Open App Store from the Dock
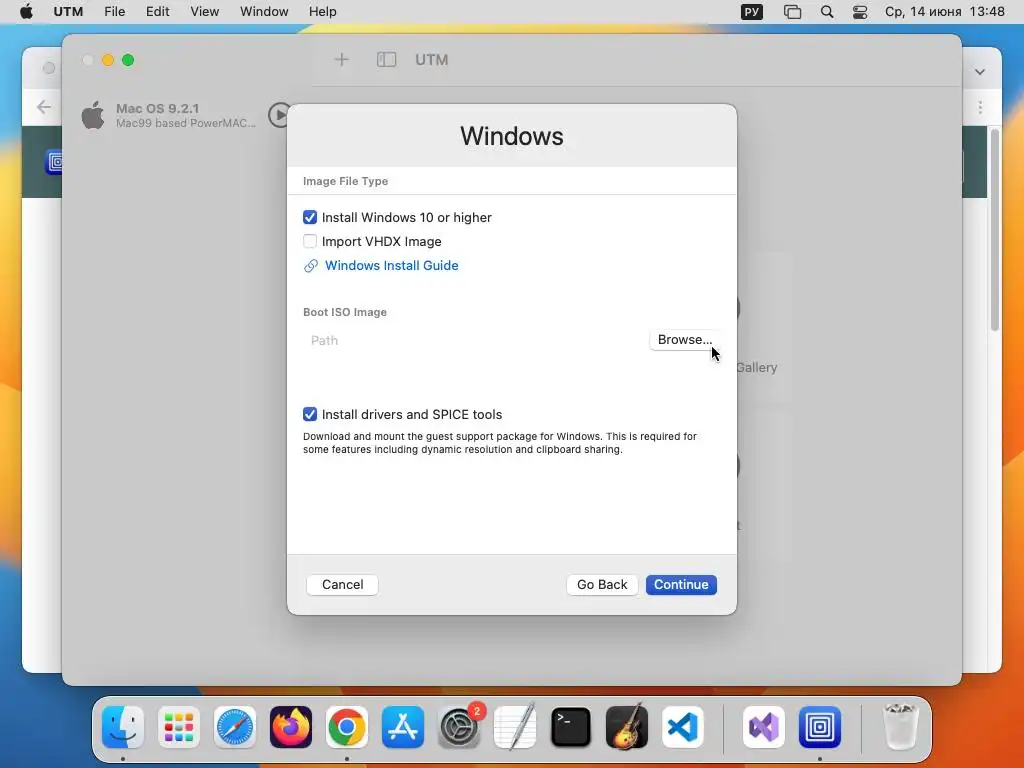The width and height of the screenshot is (1024, 768). (x=403, y=727)
